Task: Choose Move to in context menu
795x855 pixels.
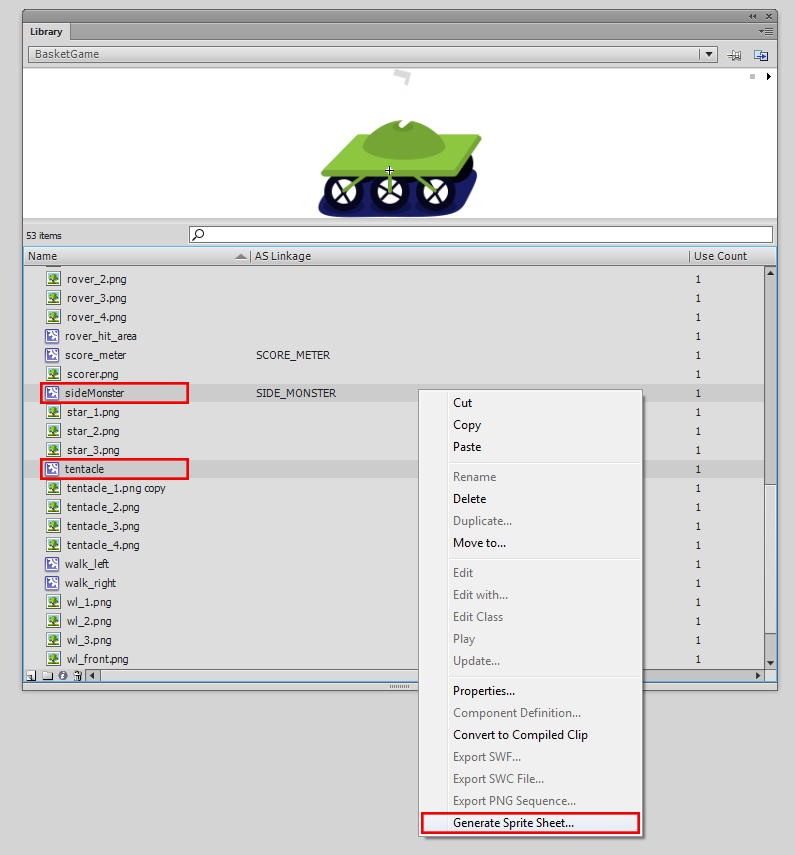Action: 479,543
